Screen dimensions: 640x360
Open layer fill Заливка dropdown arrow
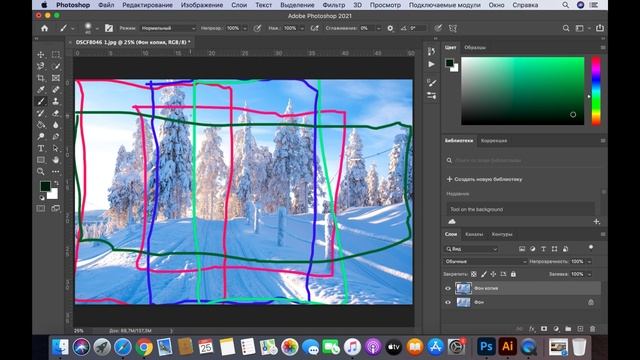pyautogui.click(x=589, y=274)
